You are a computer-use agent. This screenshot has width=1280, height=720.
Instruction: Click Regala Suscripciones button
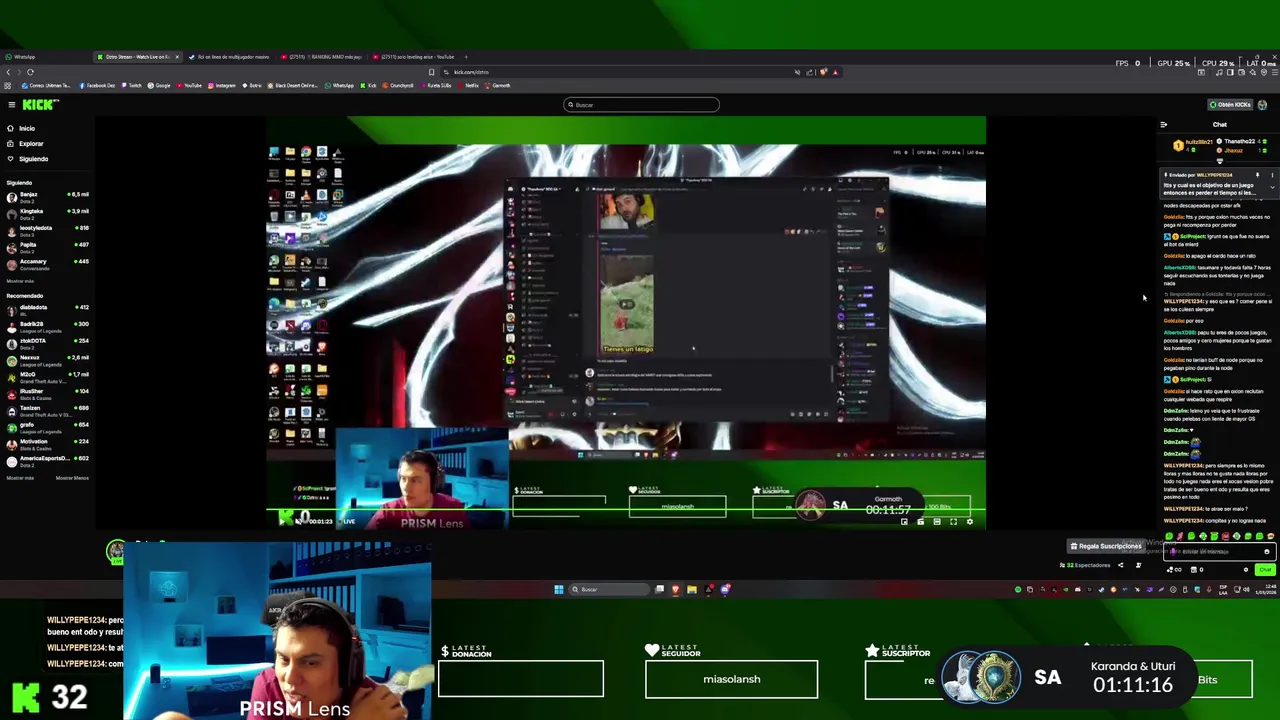(1106, 546)
